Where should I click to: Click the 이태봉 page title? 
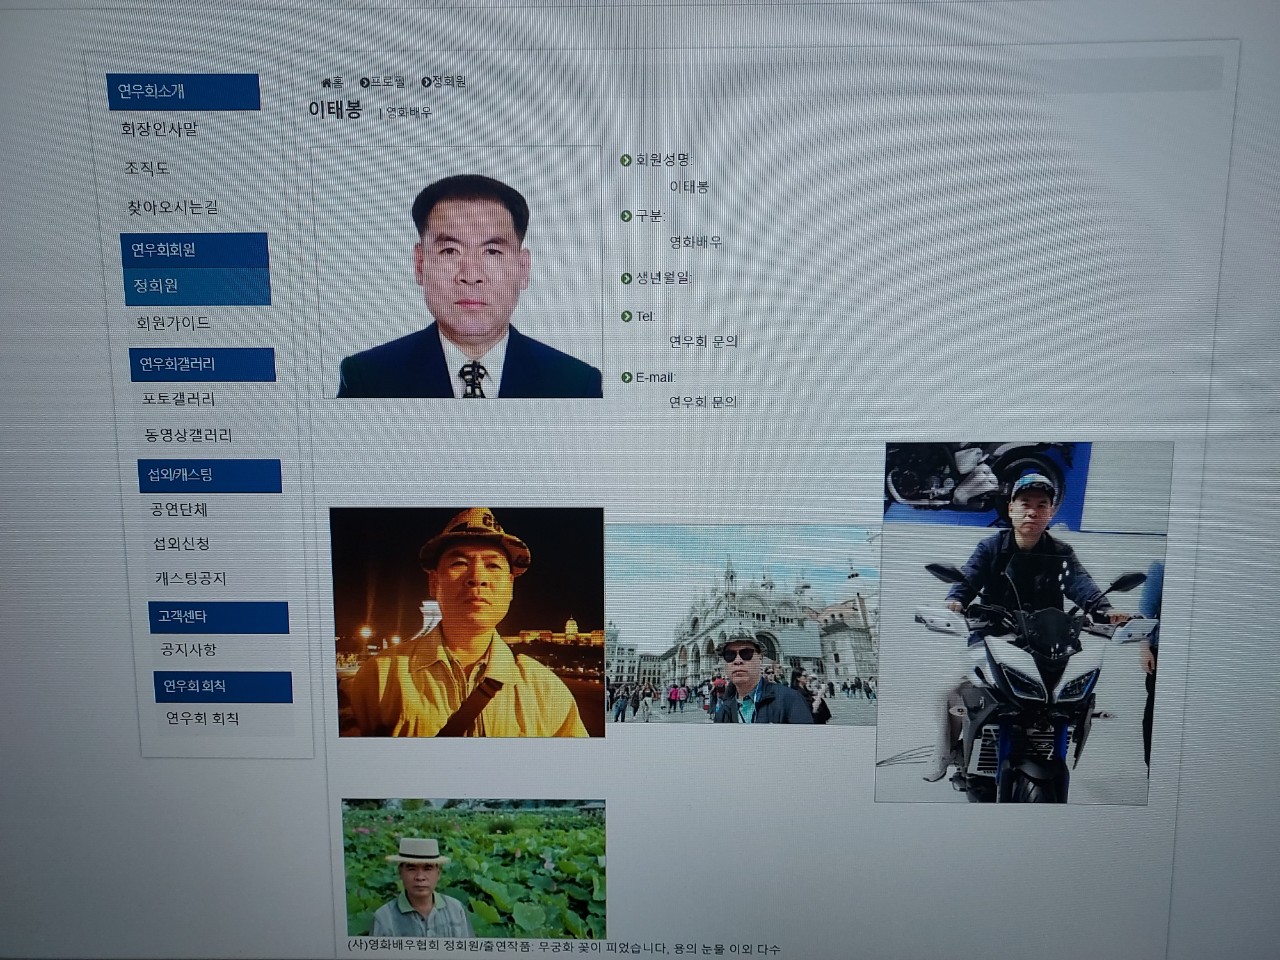coord(335,110)
